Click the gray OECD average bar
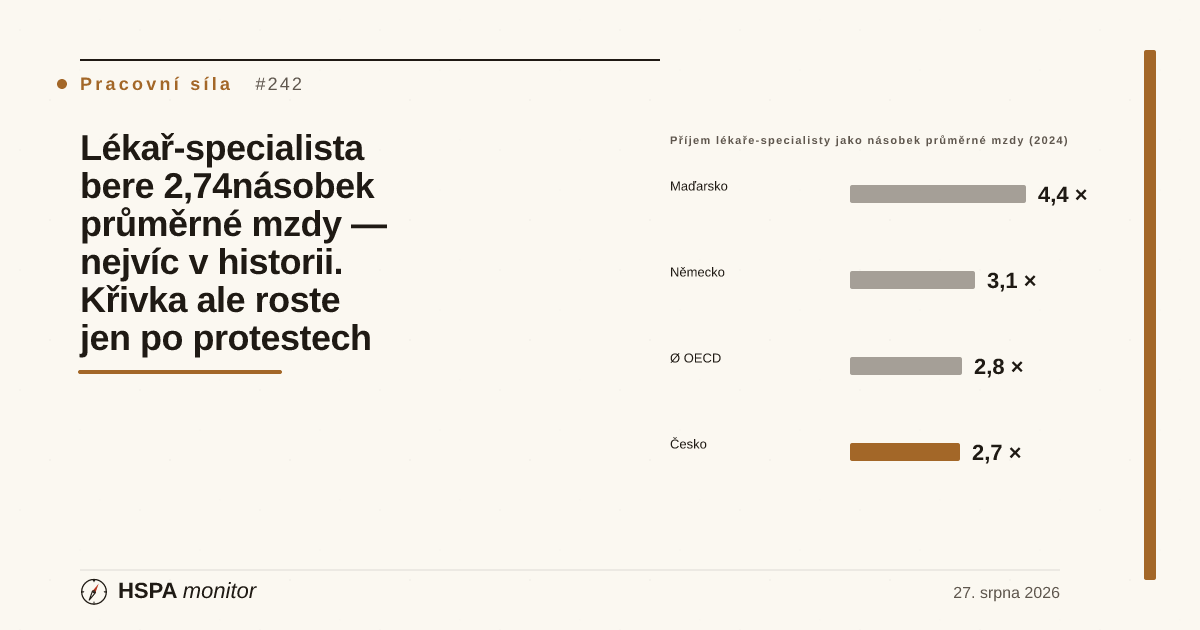The image size is (1200, 630). pos(906,366)
